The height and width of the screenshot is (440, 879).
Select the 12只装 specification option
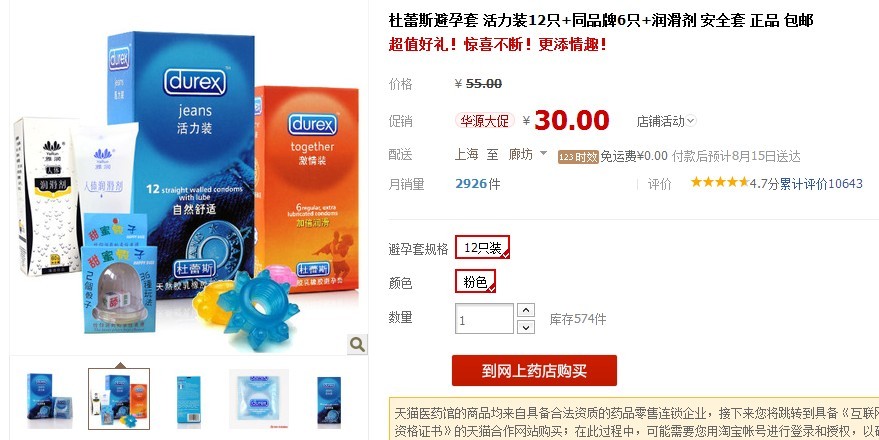coord(482,247)
